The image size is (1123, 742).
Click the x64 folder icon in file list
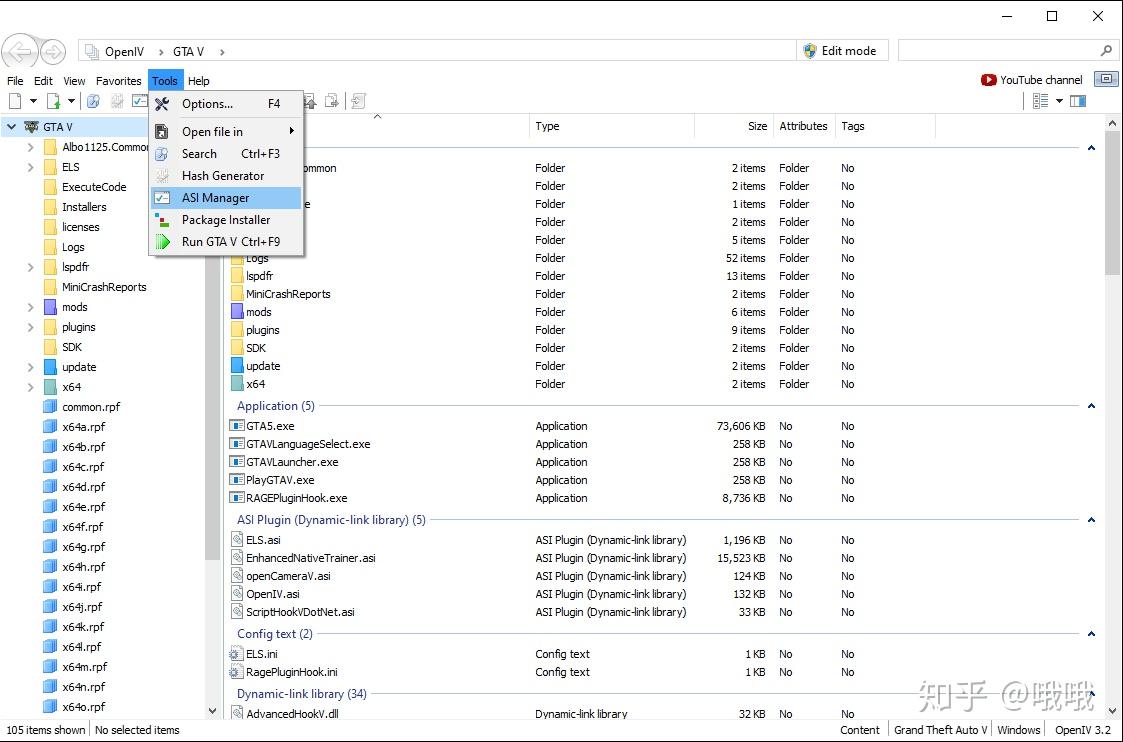pos(237,383)
